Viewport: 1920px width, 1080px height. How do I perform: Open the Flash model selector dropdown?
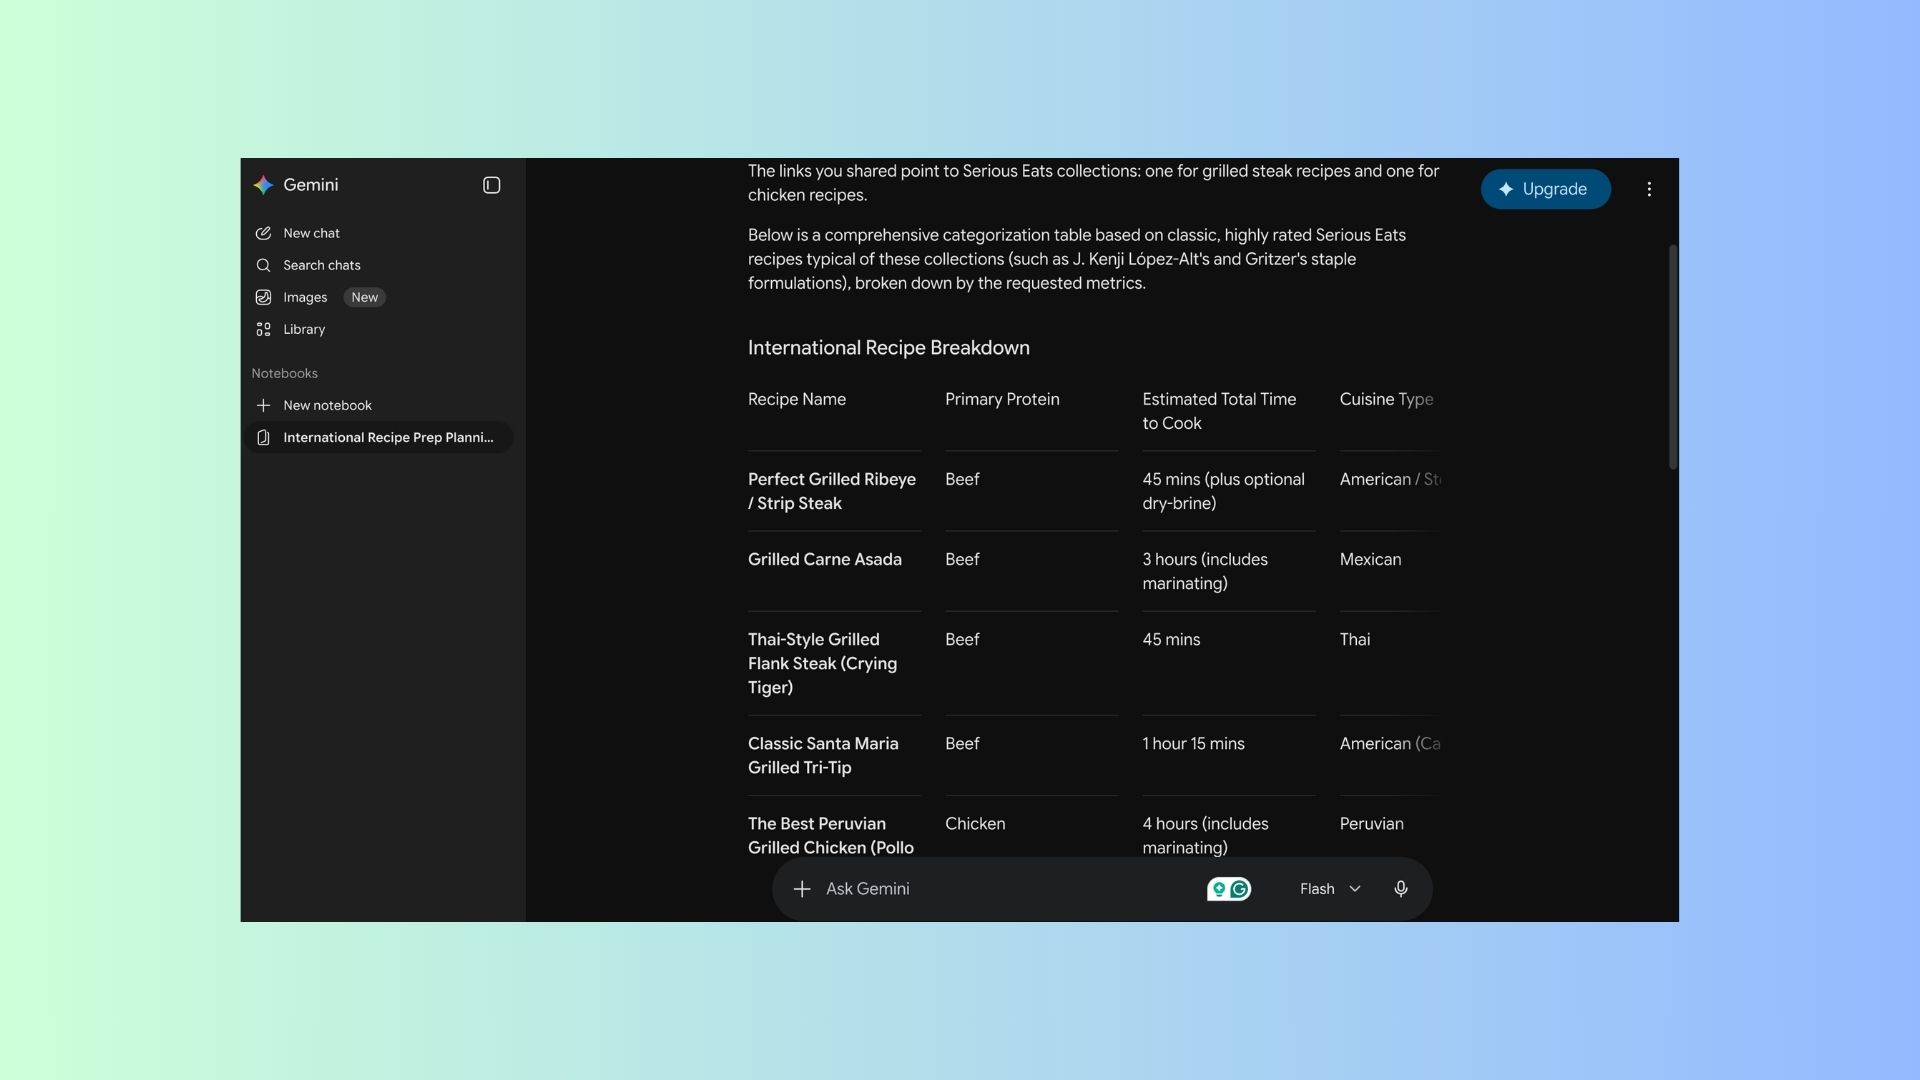[x=1330, y=889]
